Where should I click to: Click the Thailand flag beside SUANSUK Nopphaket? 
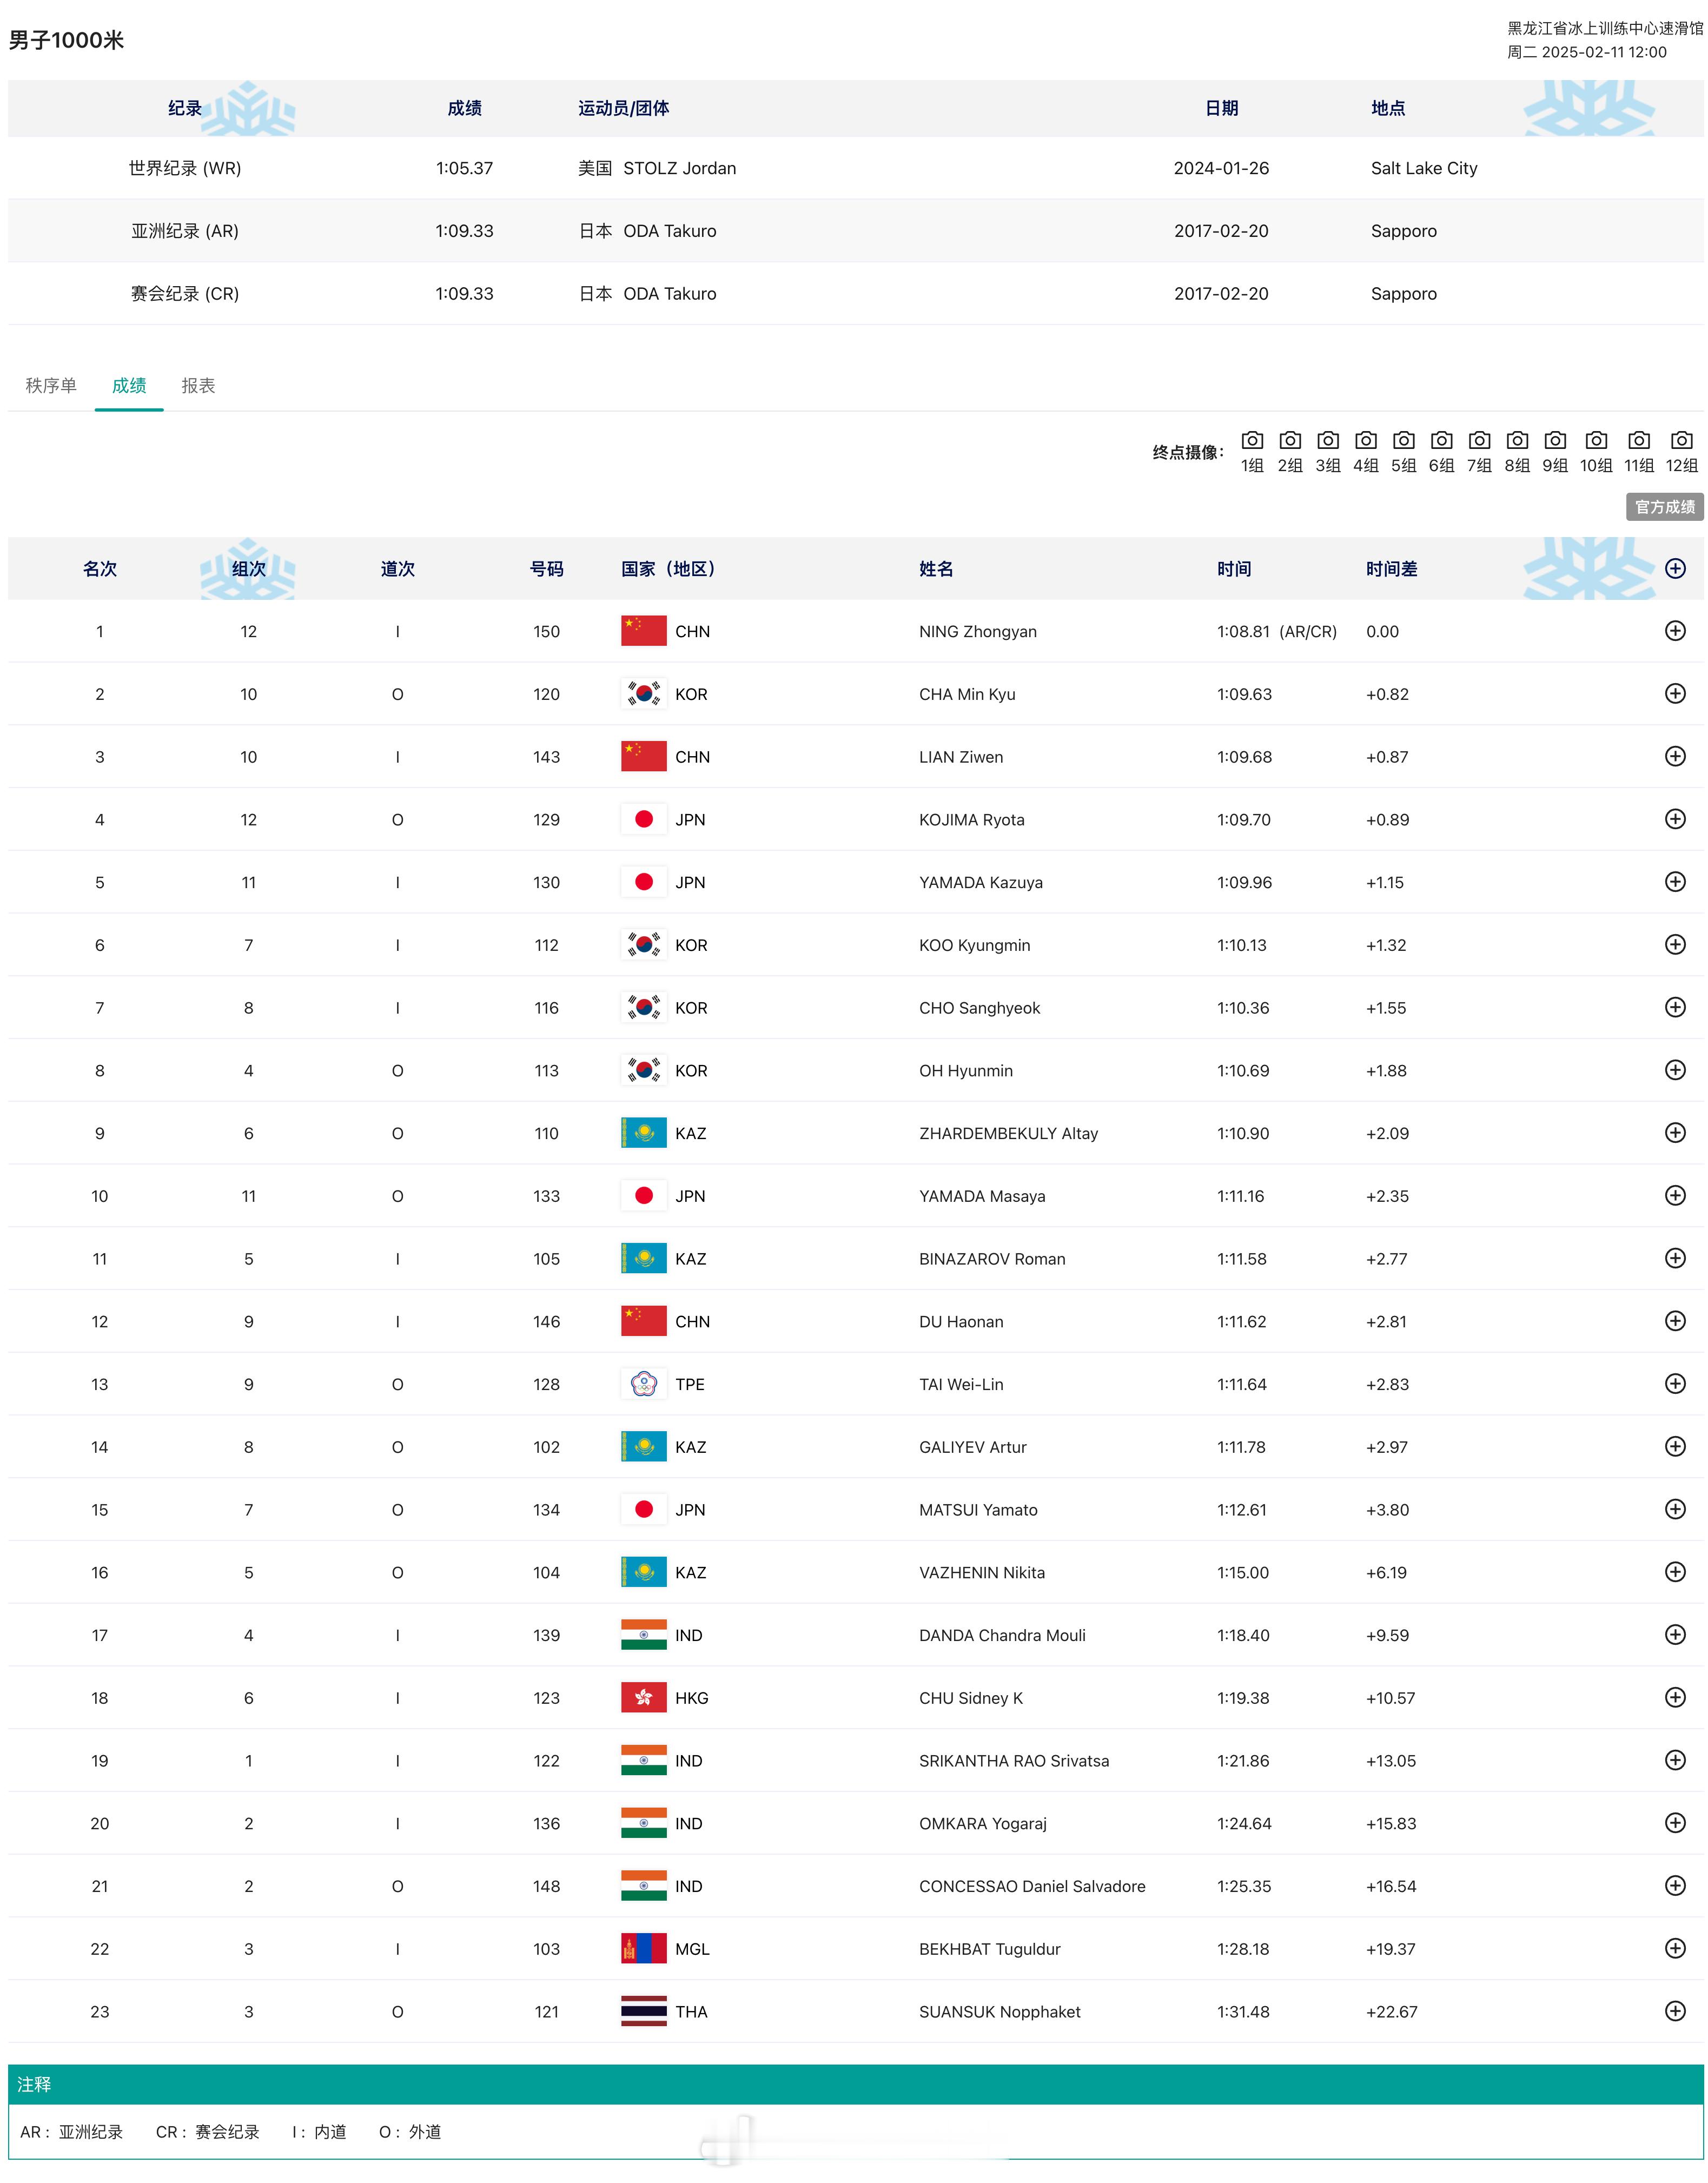644,2011
